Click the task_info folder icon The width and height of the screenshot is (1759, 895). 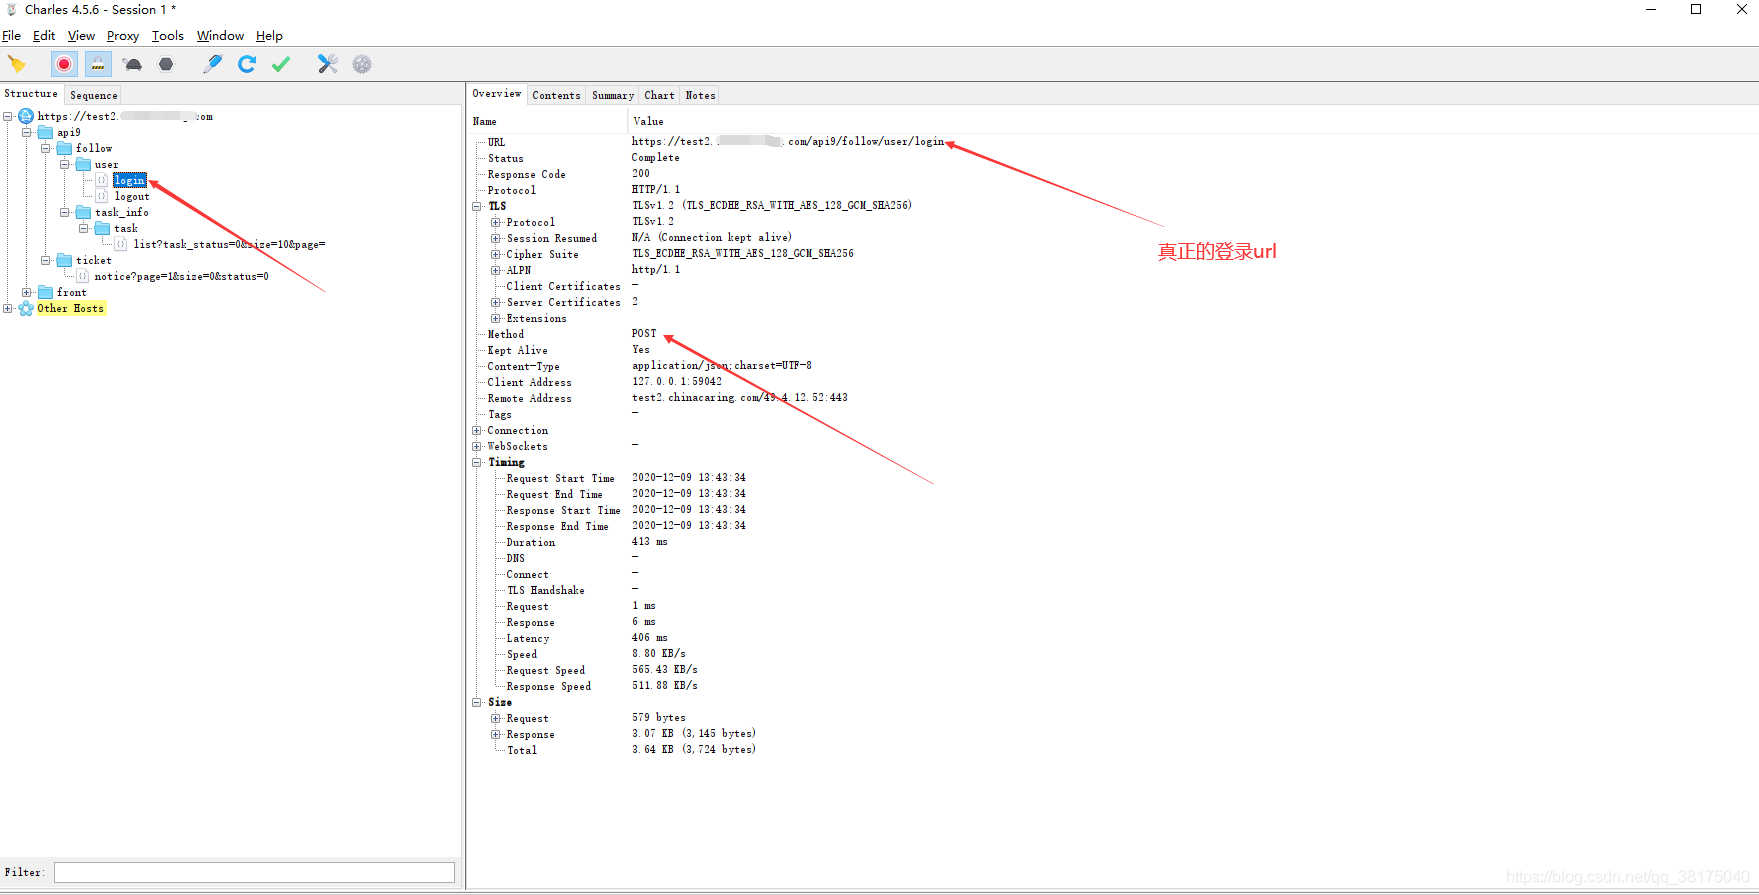[x=83, y=213]
